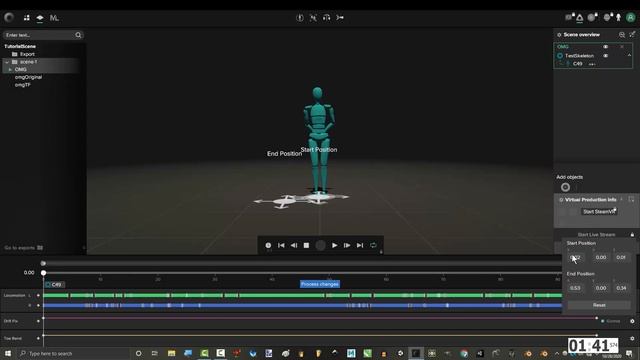
Task: Click the Start Position X value field
Action: pos(576,257)
